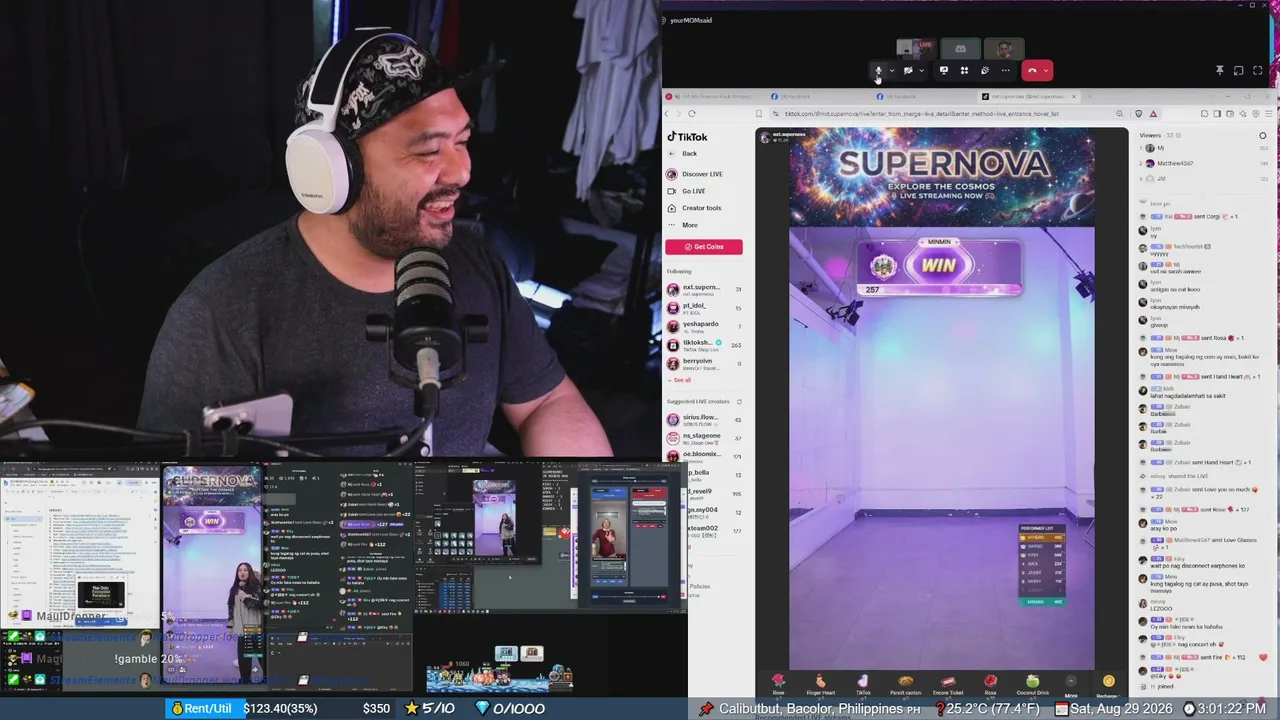The image size is (1280, 720).
Task: Go Back in the TikTok sidebar
Action: pos(682,154)
